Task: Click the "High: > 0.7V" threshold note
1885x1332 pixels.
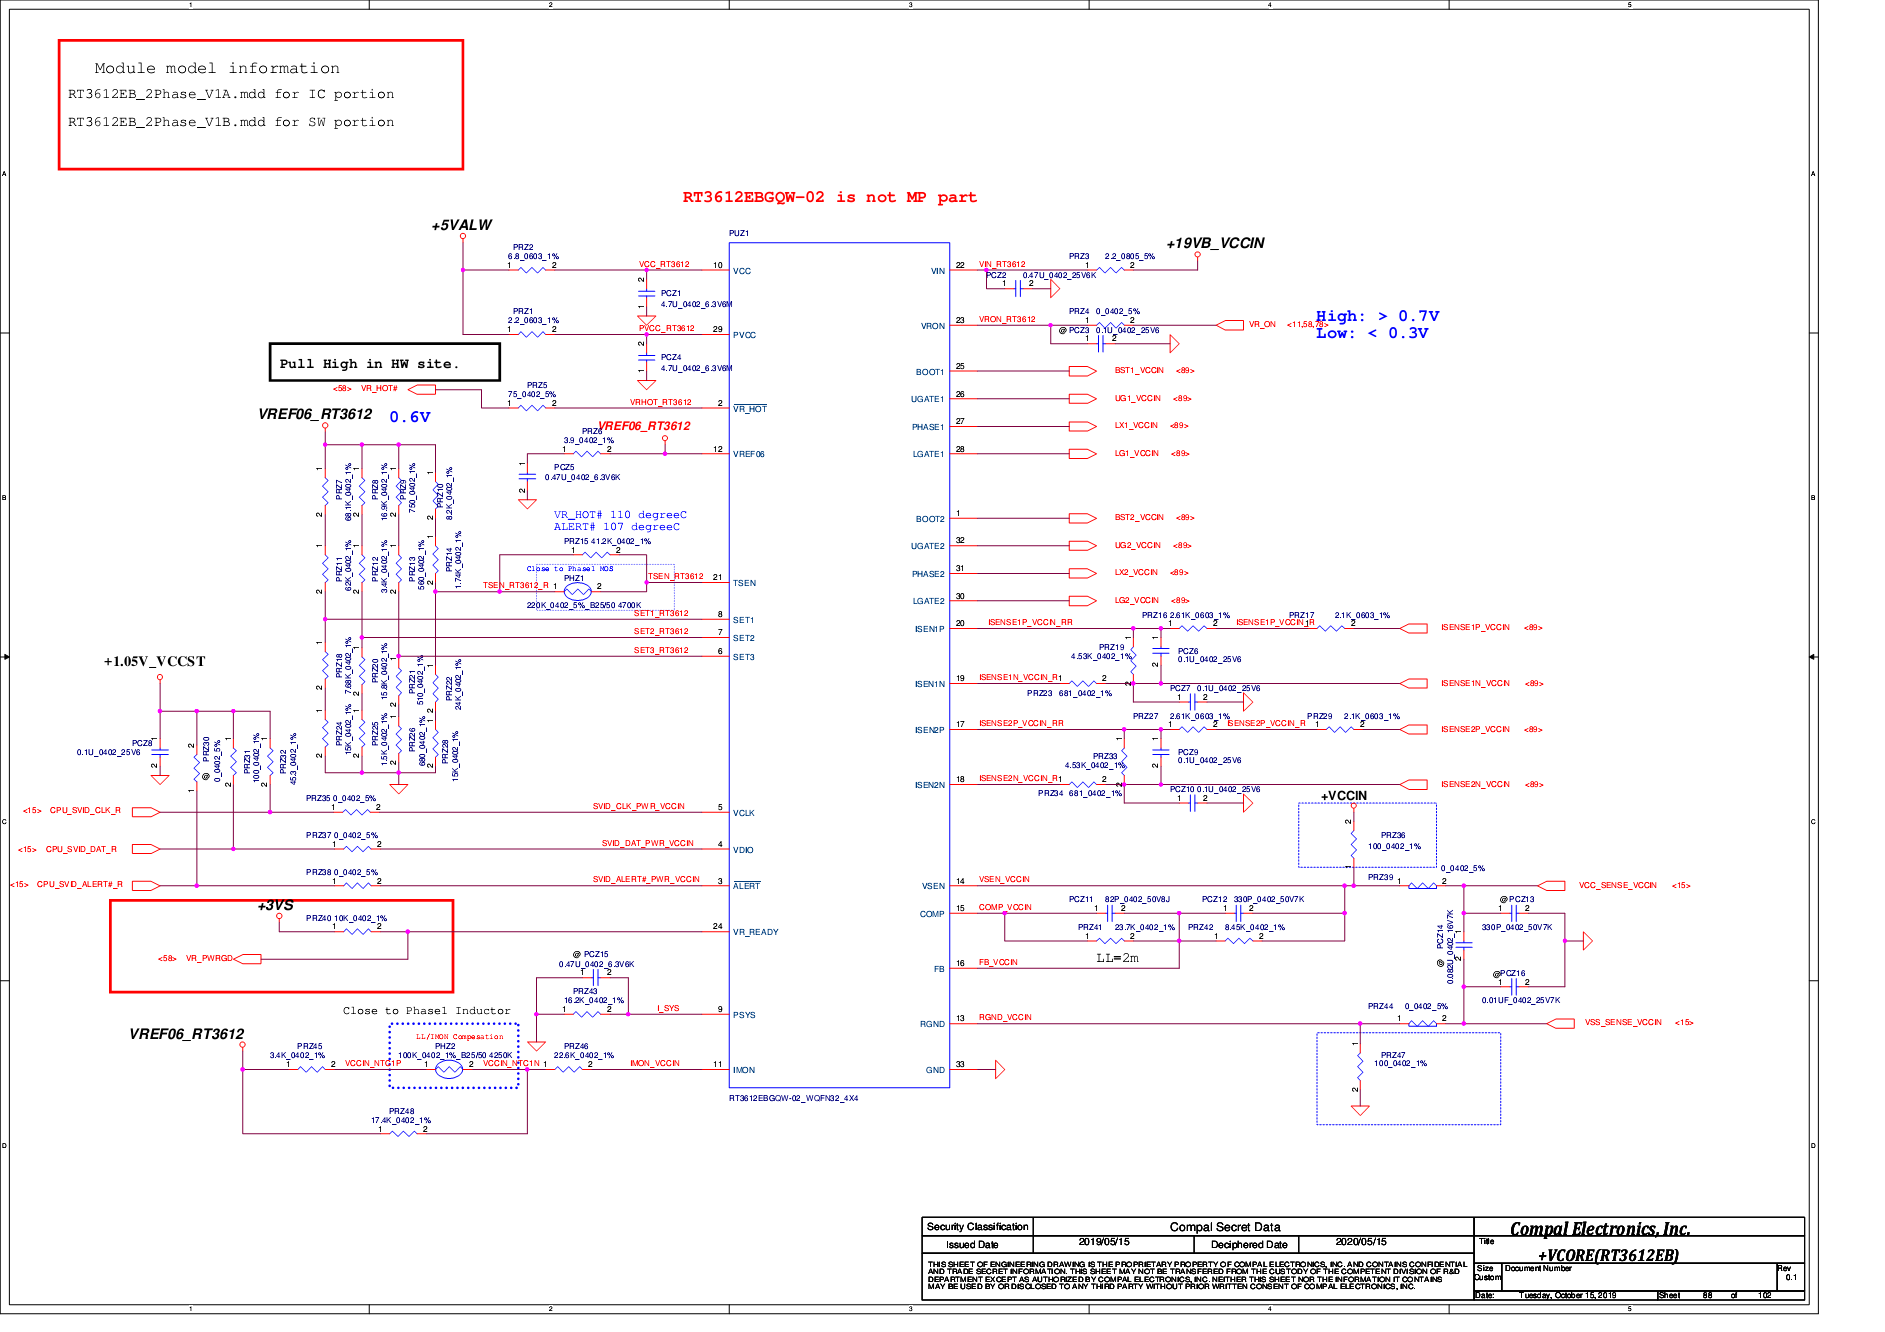Action: coord(1377,316)
